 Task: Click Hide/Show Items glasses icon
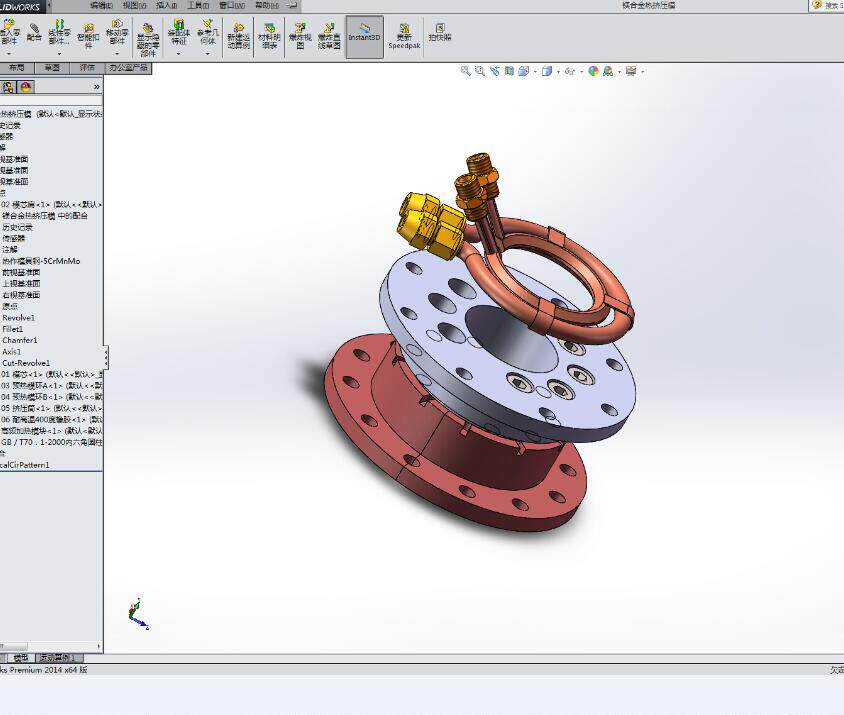[x=570, y=71]
